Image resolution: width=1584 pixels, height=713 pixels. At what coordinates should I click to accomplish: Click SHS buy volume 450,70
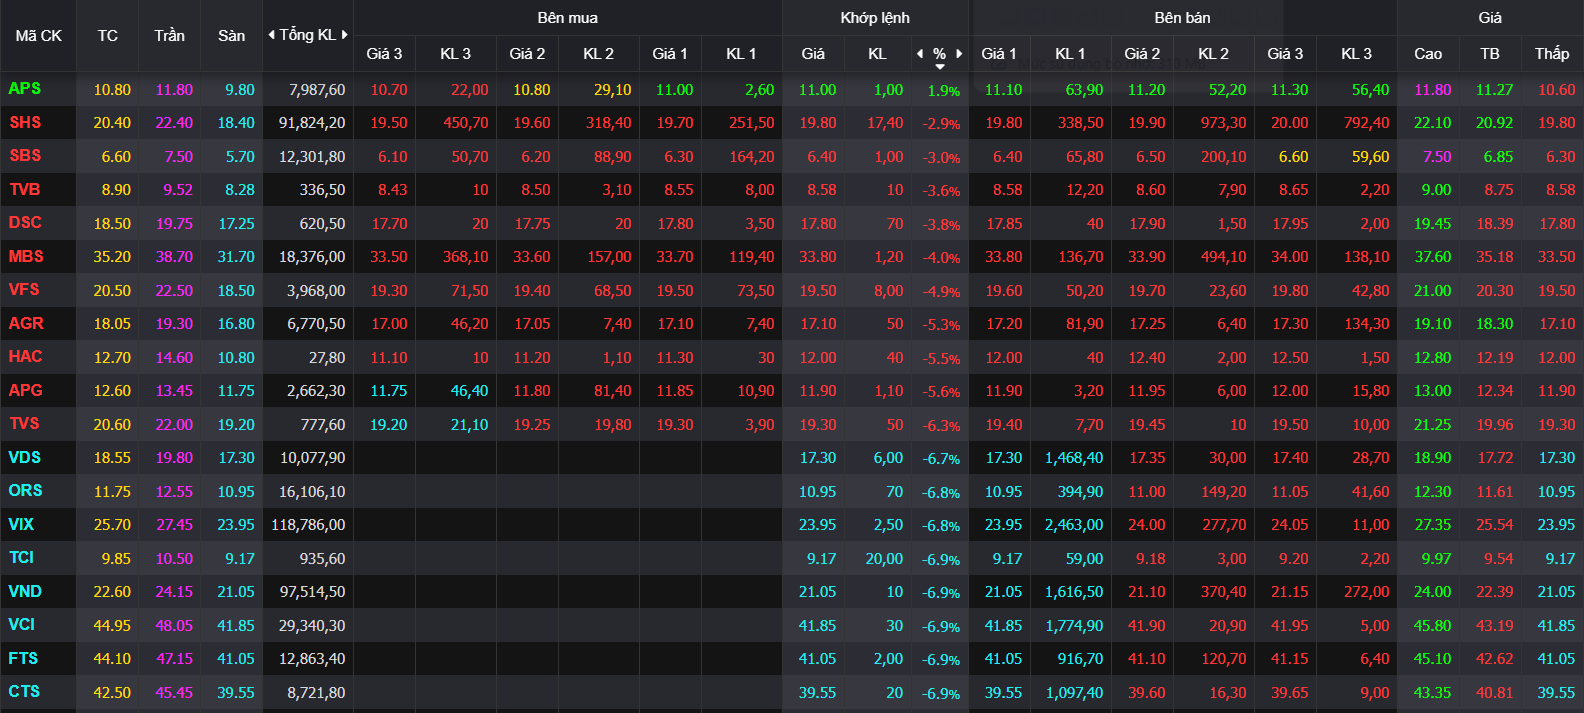[466, 123]
